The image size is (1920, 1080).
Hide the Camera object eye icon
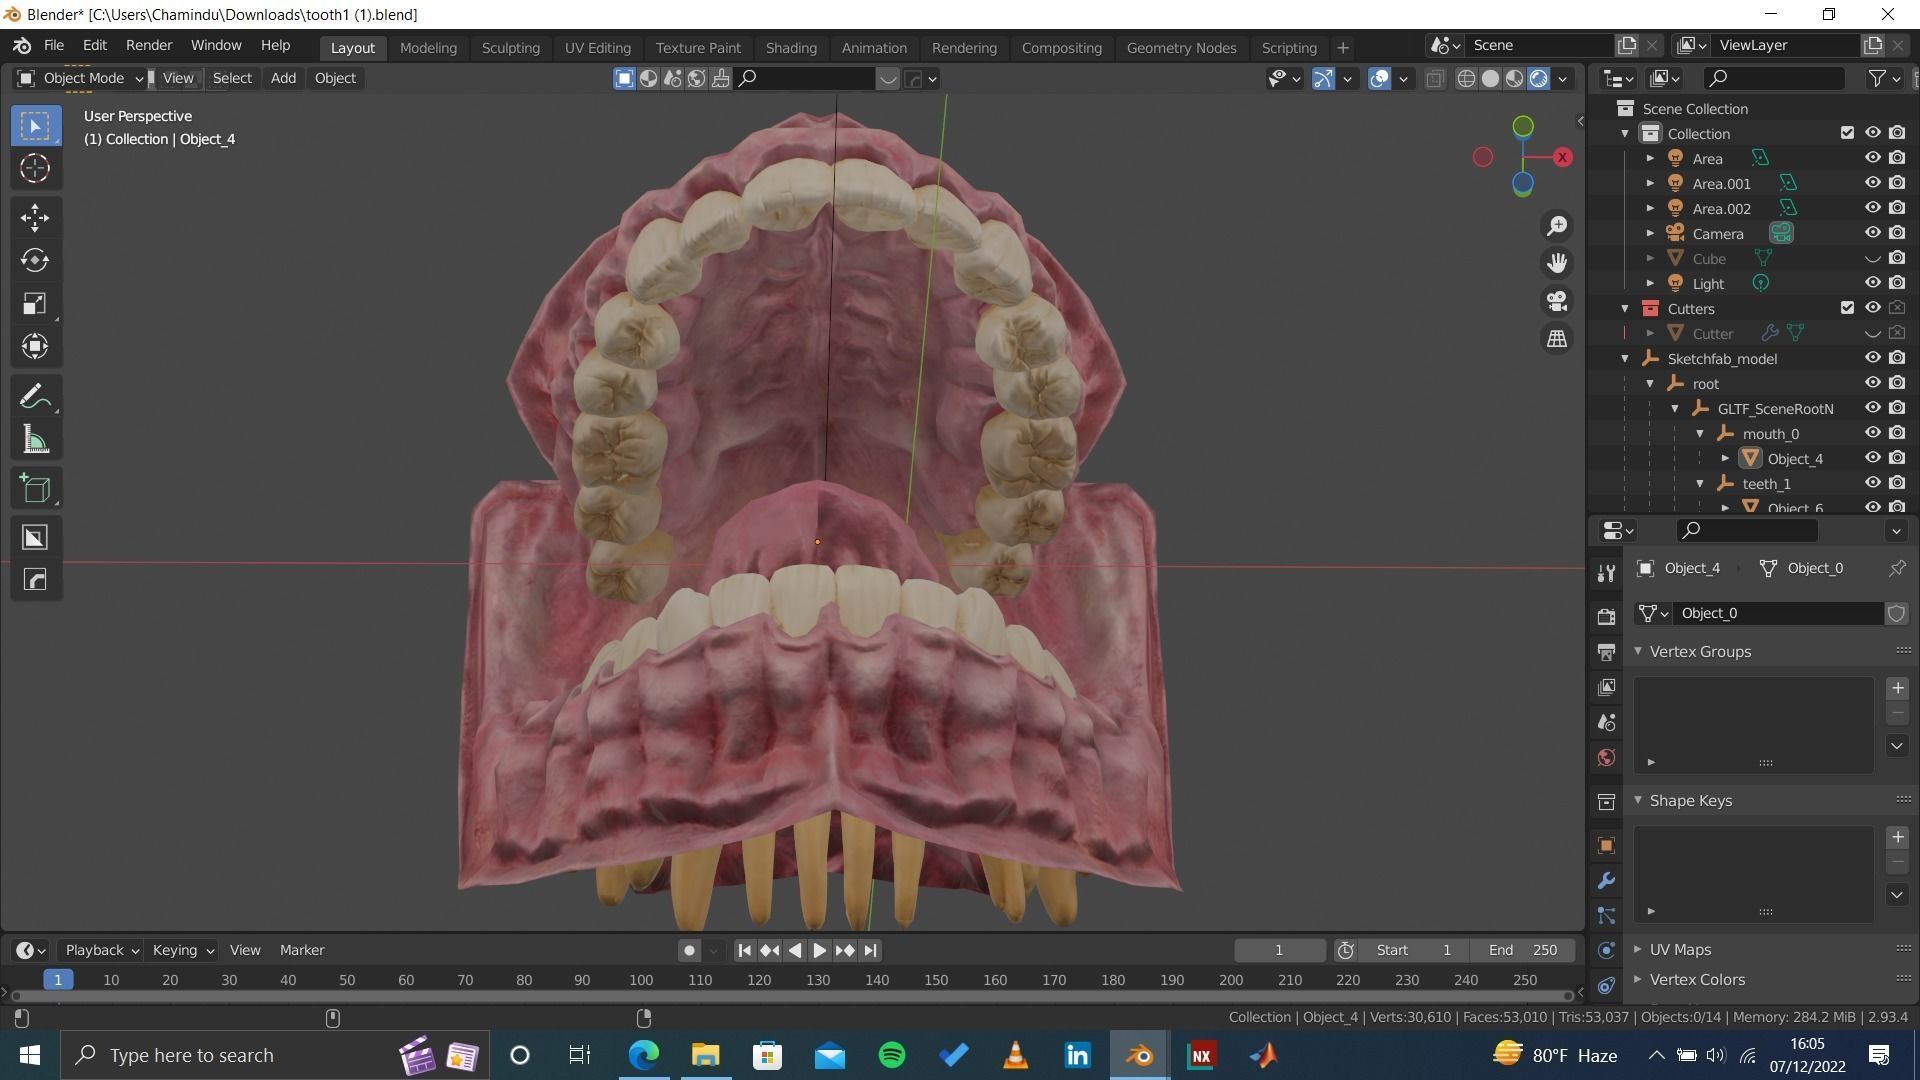(1872, 233)
